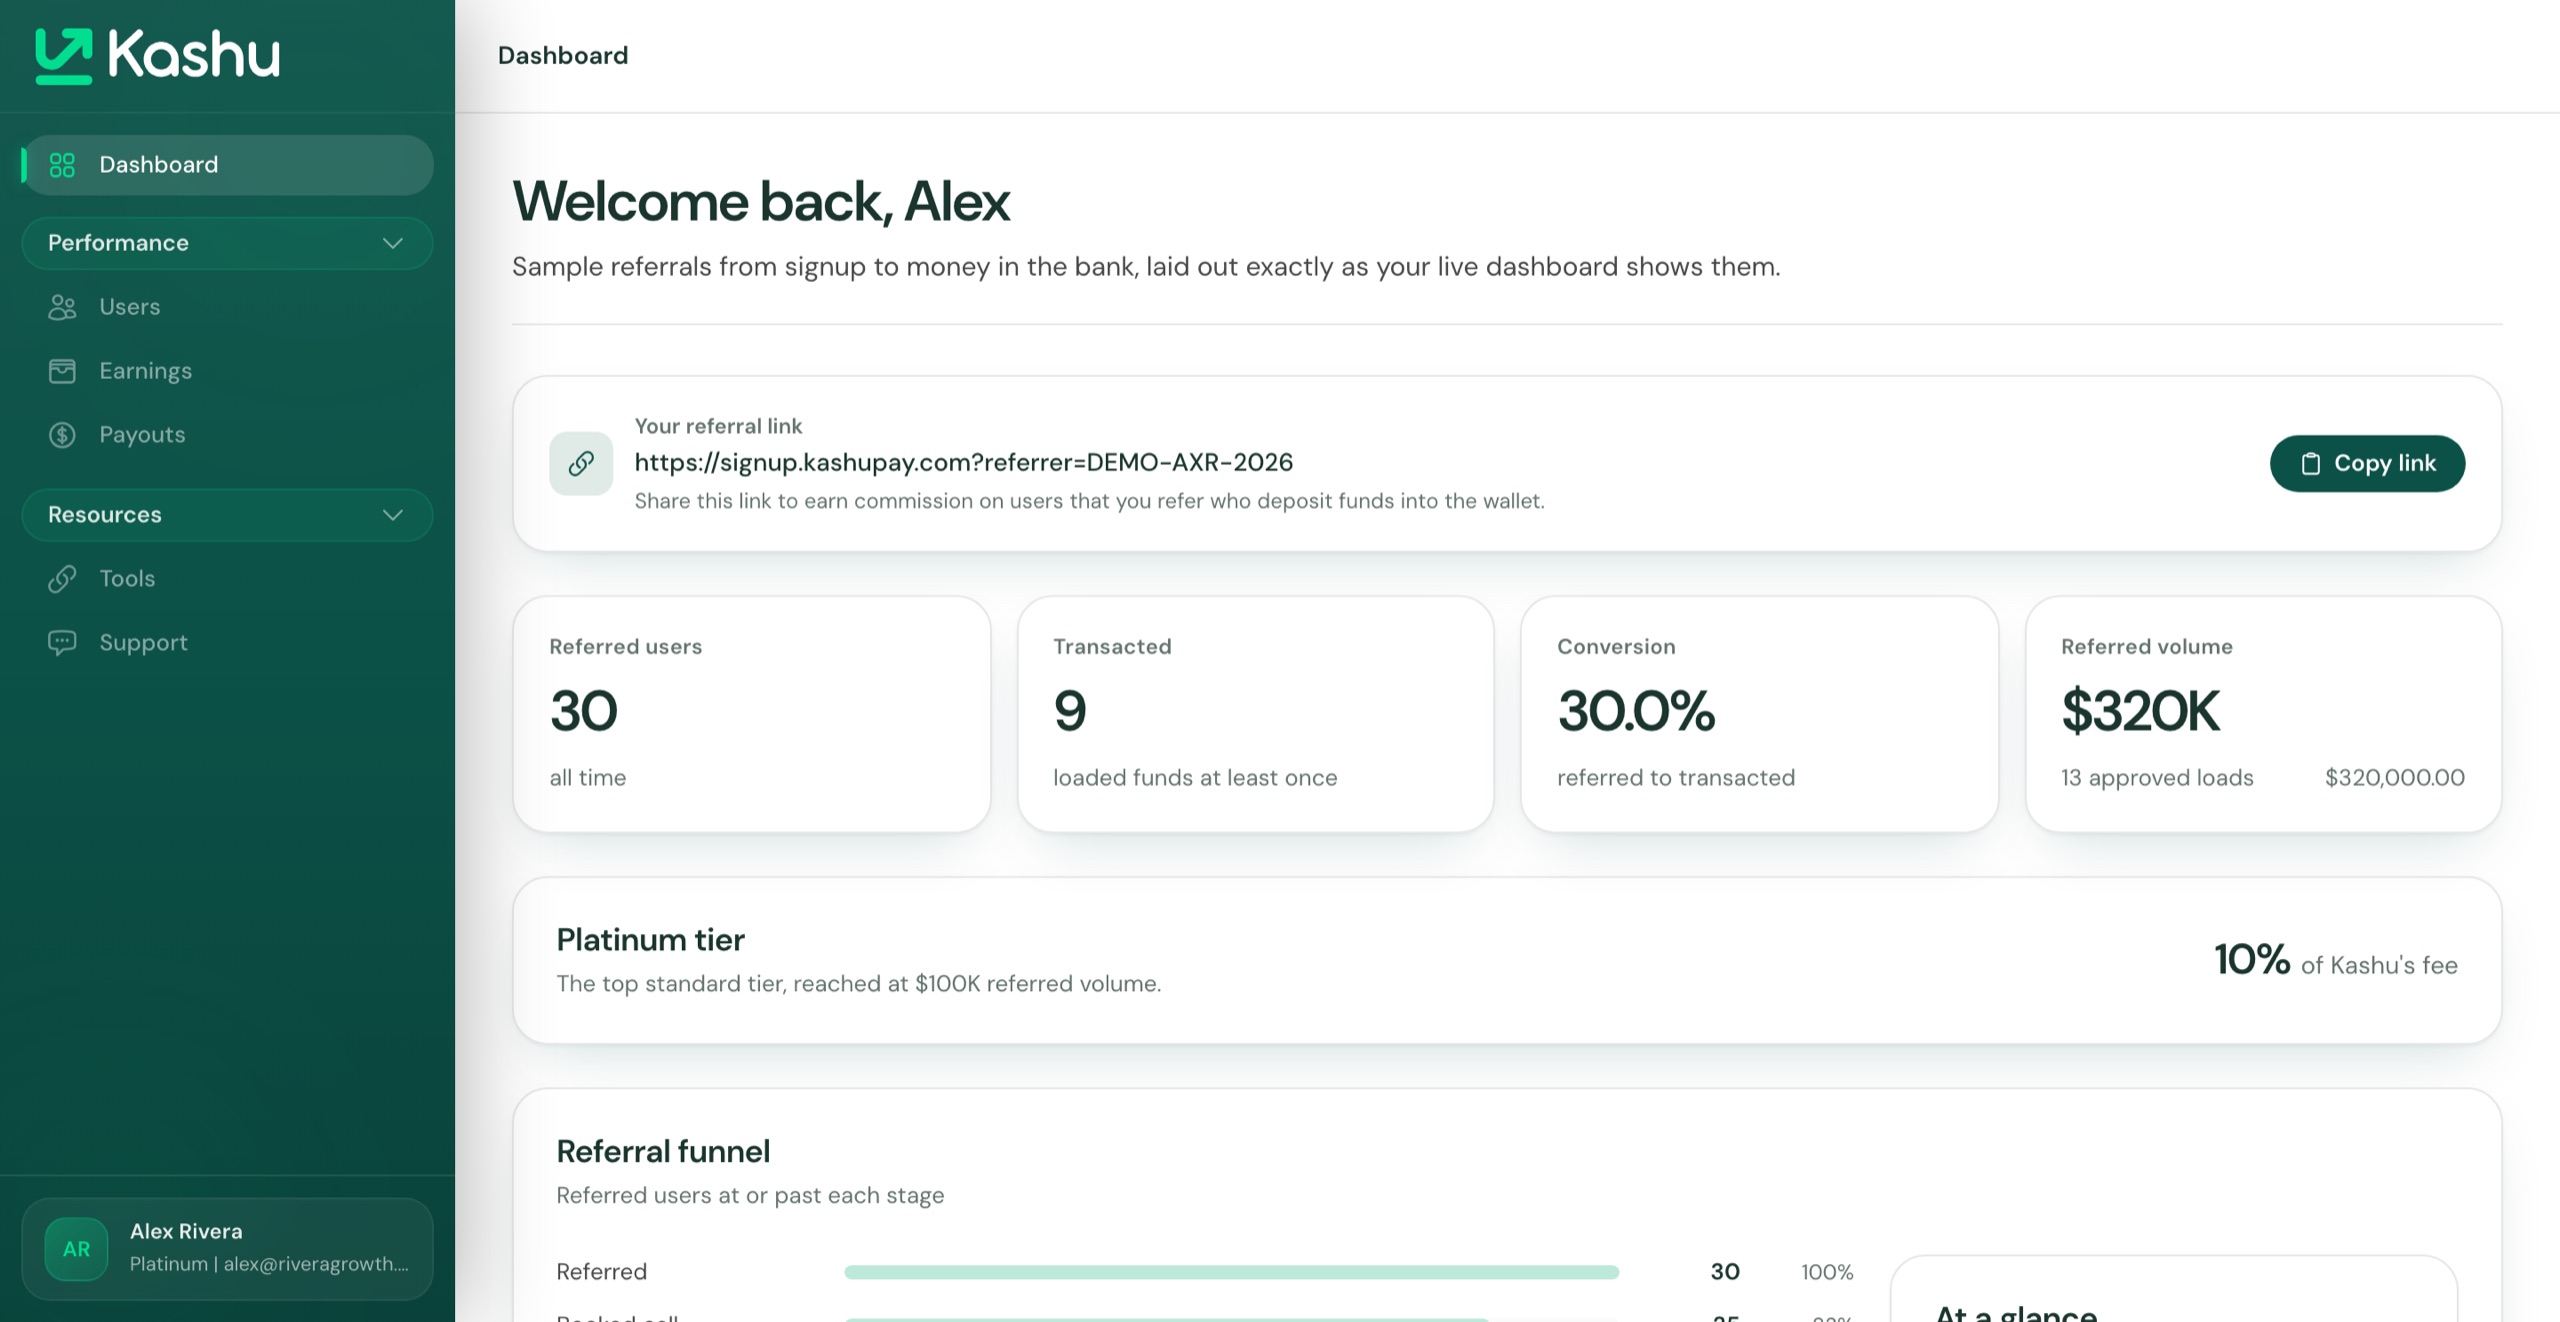Open the Alex Rivera account card
Viewport: 2560px width, 1322px height.
(x=228, y=1249)
